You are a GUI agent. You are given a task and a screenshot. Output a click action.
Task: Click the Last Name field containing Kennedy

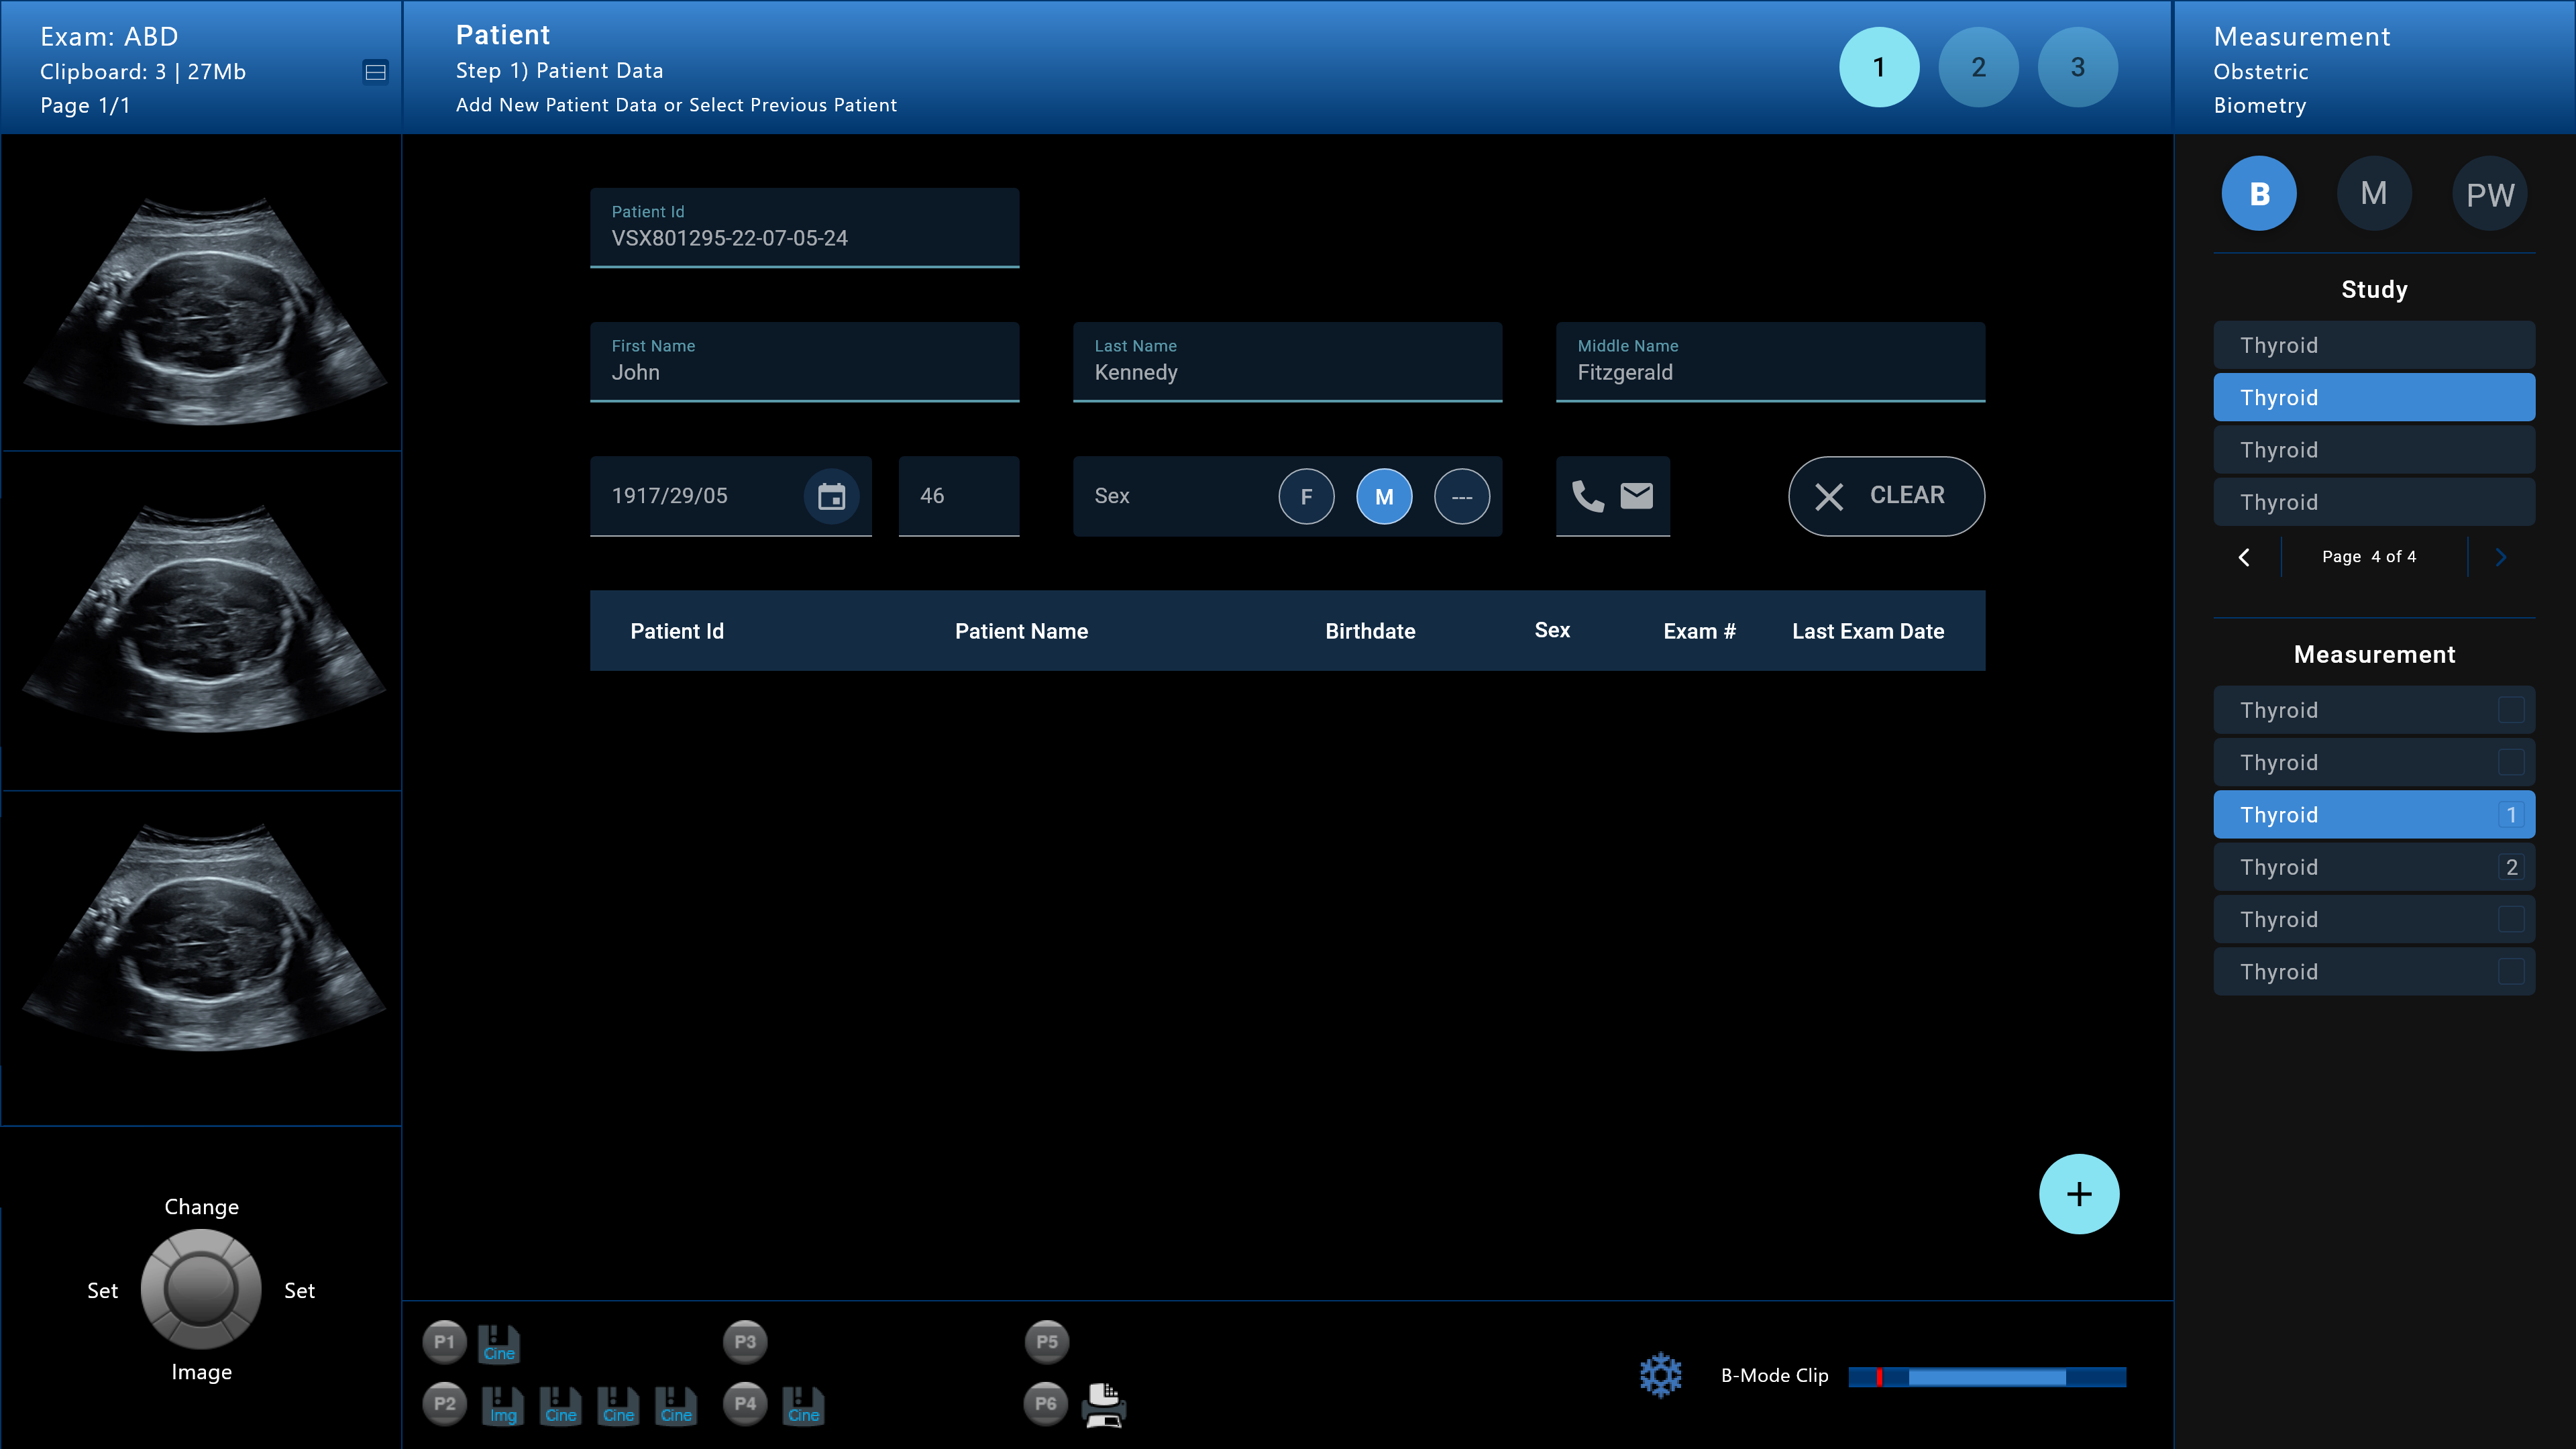coord(1287,362)
